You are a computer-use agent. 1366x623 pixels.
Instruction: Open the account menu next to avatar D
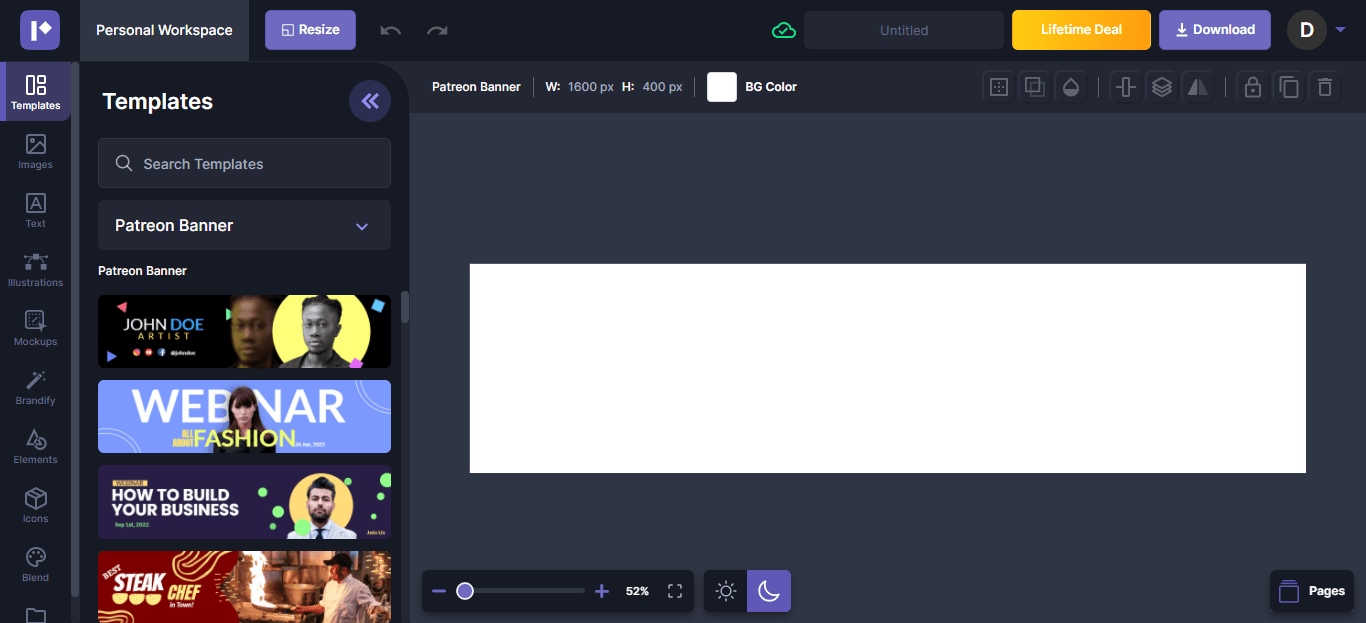pyautogui.click(x=1340, y=30)
